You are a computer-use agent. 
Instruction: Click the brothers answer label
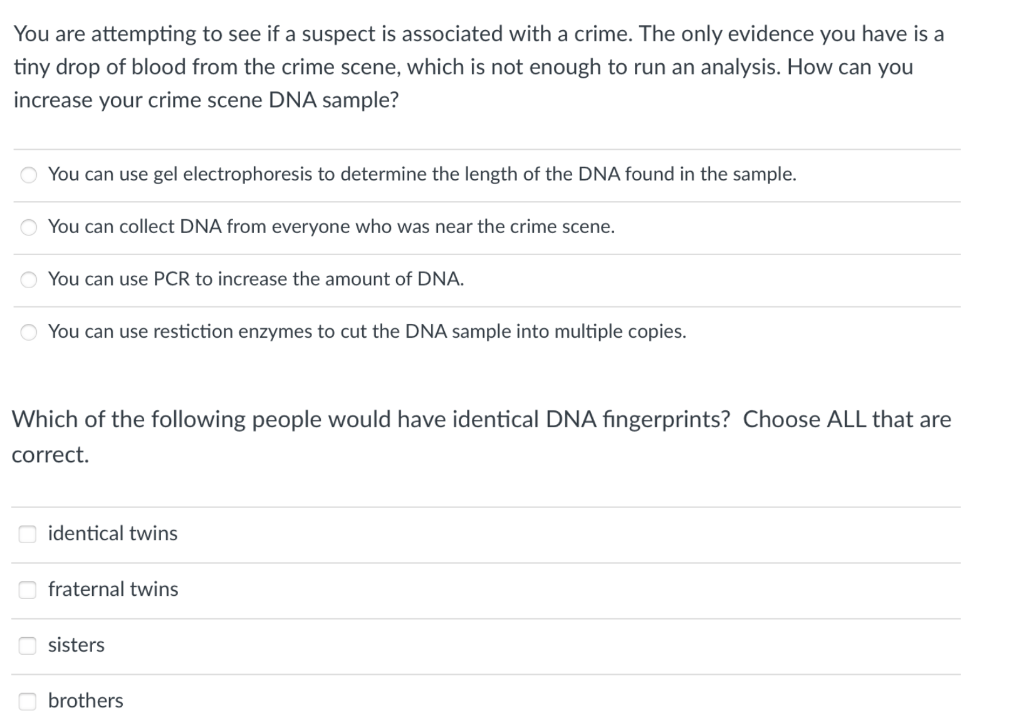pyautogui.click(x=84, y=701)
